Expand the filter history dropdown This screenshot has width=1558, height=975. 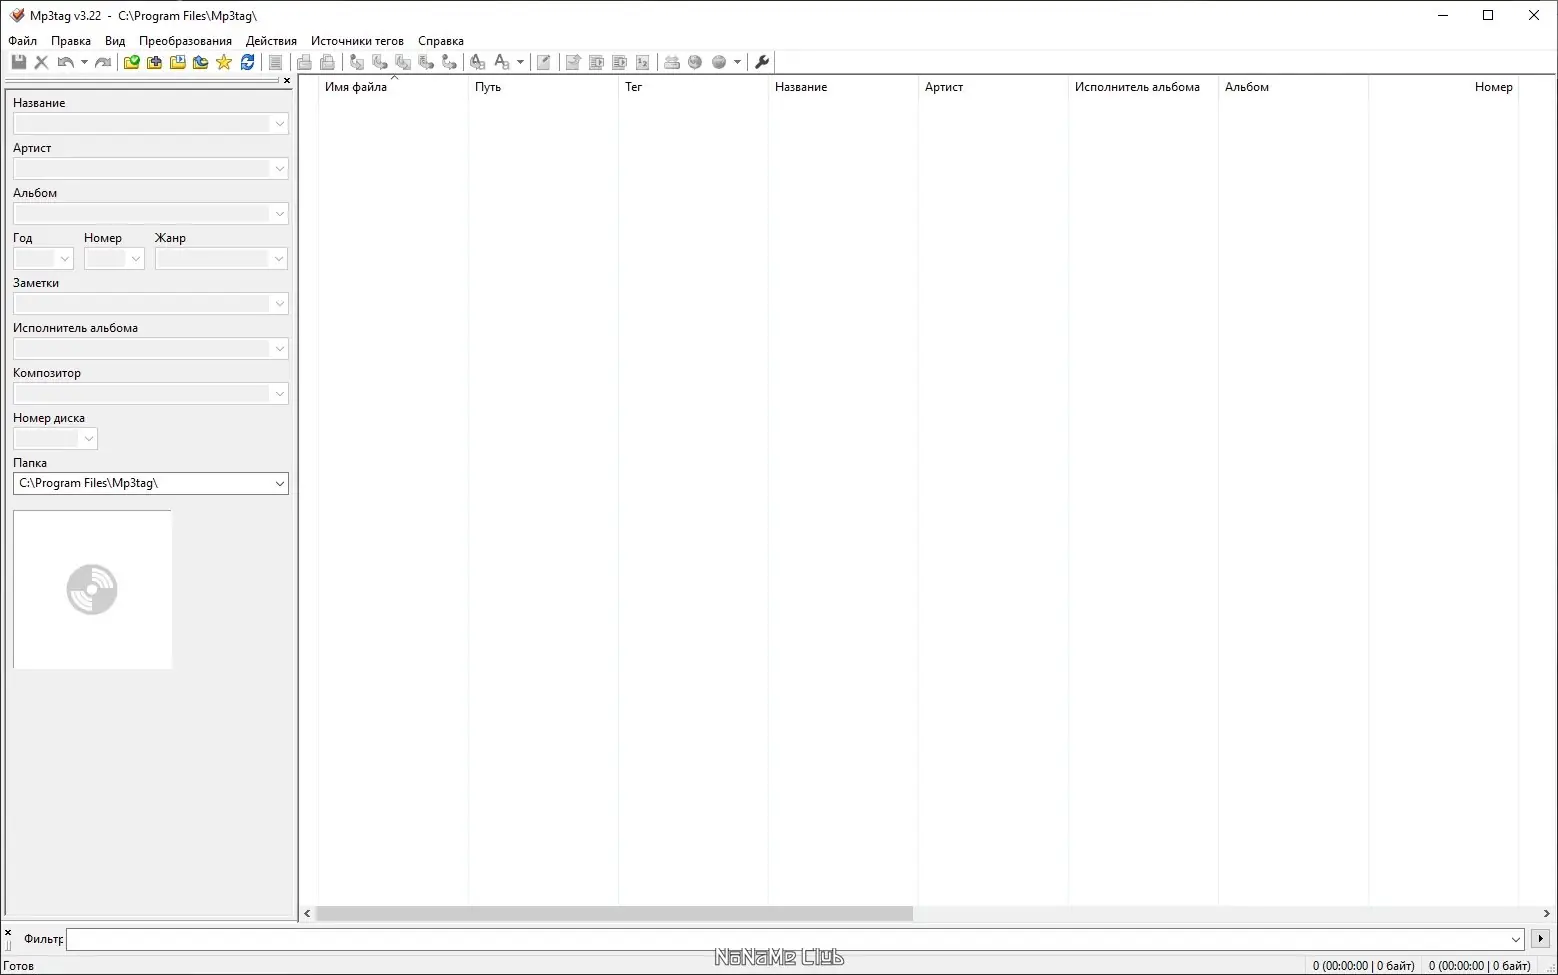tap(1515, 940)
